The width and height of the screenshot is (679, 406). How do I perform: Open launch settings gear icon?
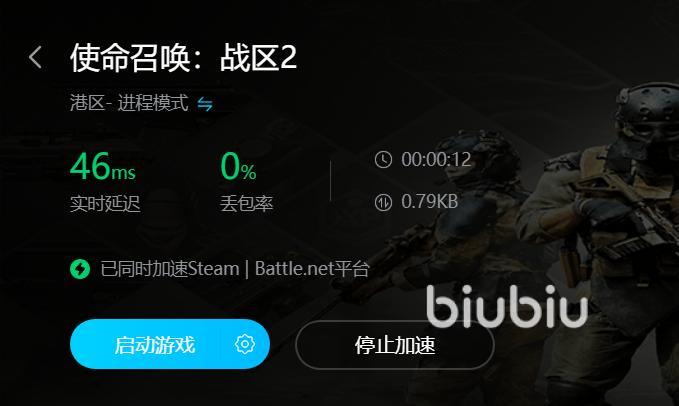(x=245, y=344)
